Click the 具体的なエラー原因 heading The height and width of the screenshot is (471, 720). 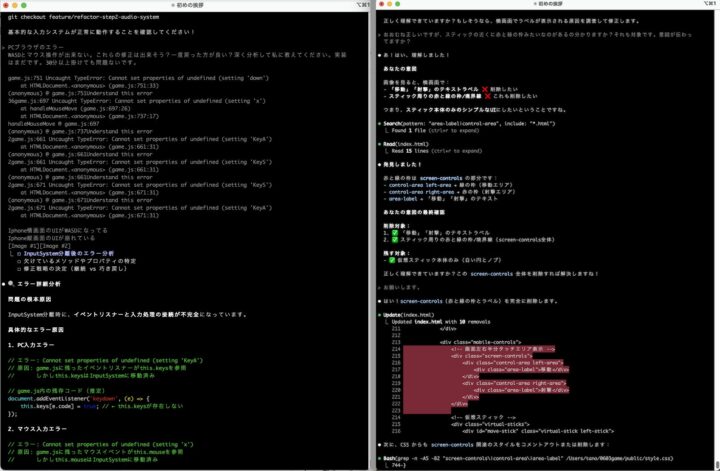click(x=35, y=330)
